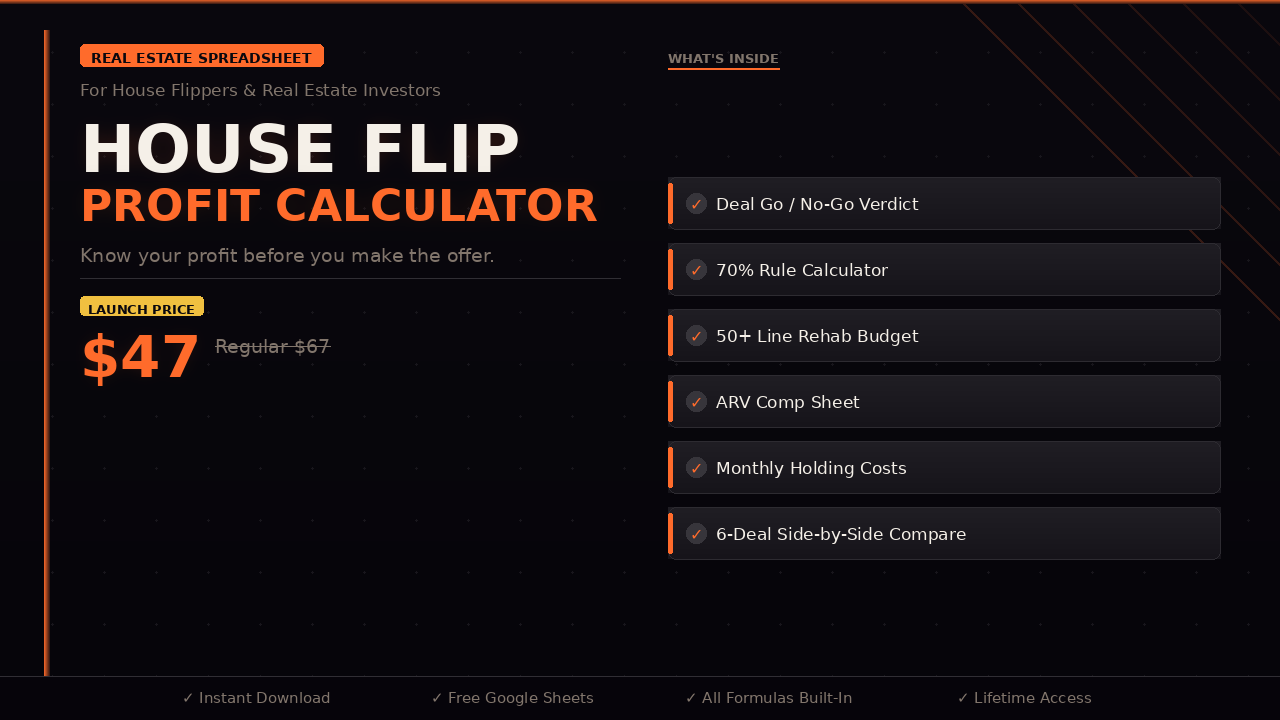Click the 50+ Line Rehab Budget checkmark icon
The image size is (1280, 720).
click(x=696, y=336)
